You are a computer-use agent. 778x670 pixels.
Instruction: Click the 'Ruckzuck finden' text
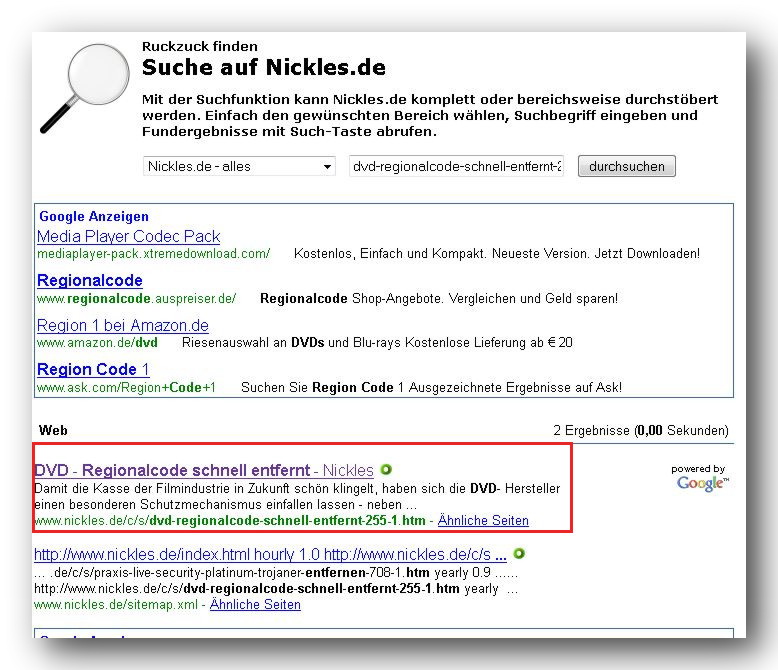(x=199, y=46)
